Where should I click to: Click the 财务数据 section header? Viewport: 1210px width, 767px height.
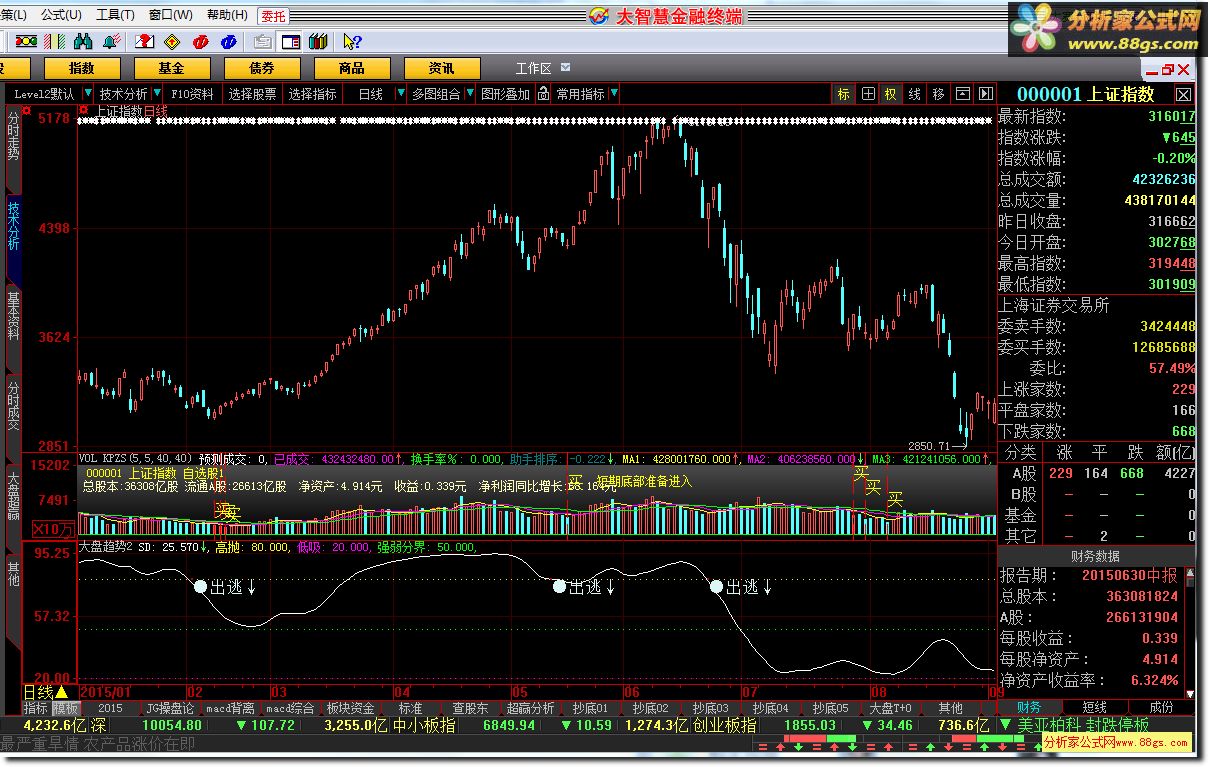pos(1096,556)
